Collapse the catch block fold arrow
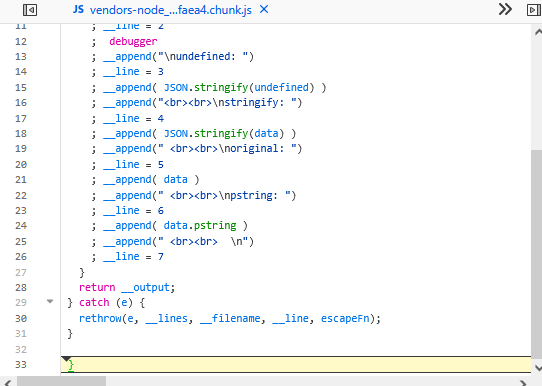Image resolution: width=542 pixels, height=386 pixels. point(50,302)
